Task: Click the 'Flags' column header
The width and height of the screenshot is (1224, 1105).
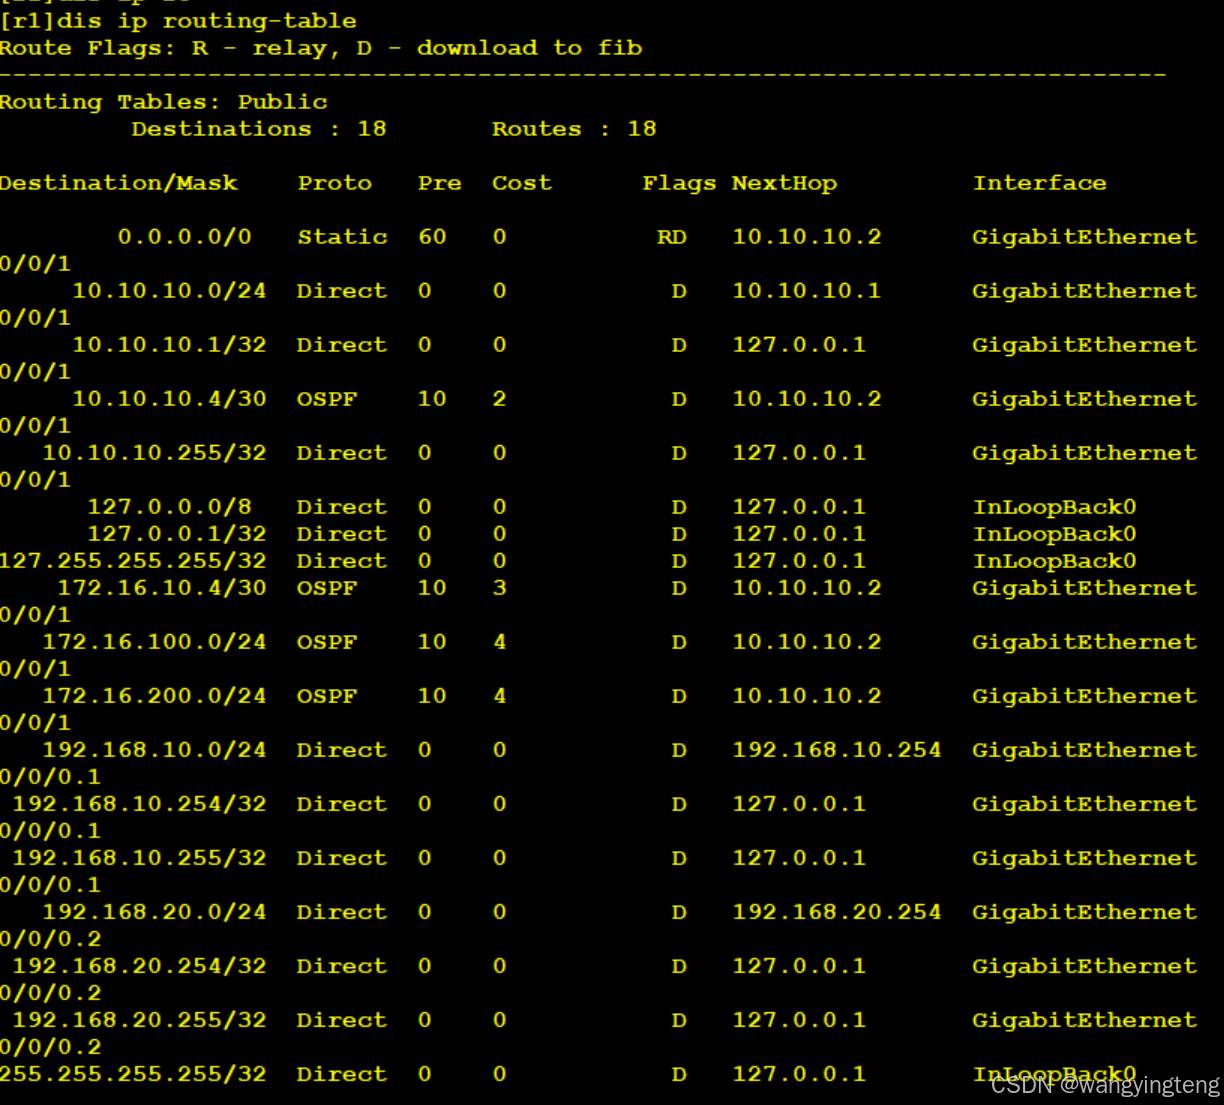Action: [679, 182]
